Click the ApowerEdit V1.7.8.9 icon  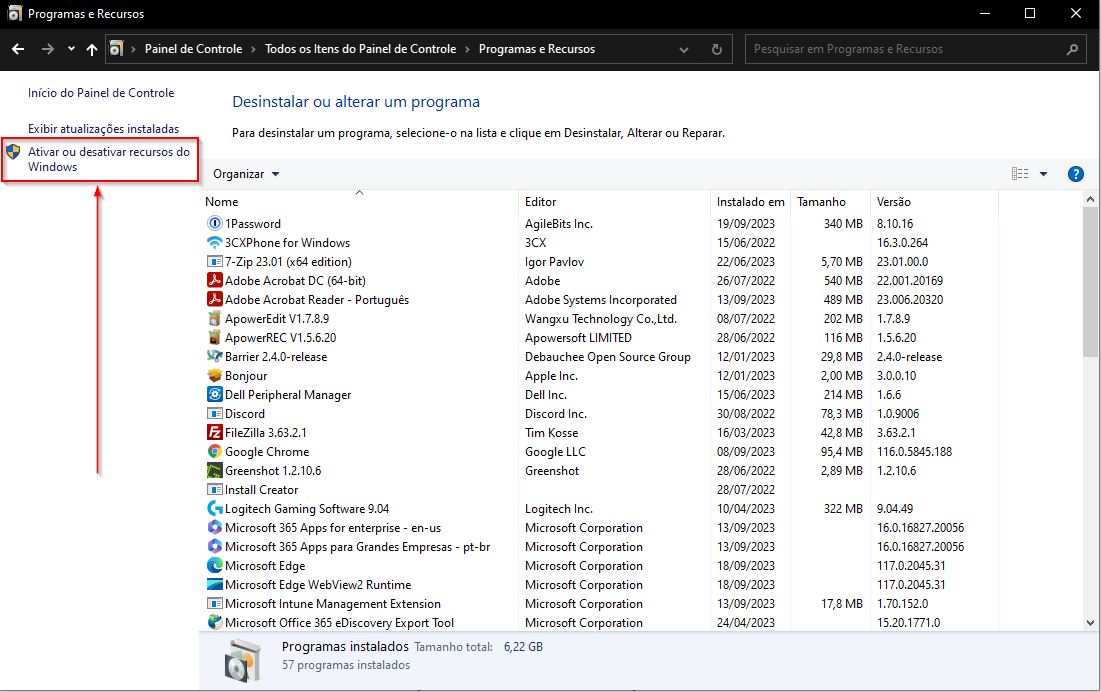(215, 318)
